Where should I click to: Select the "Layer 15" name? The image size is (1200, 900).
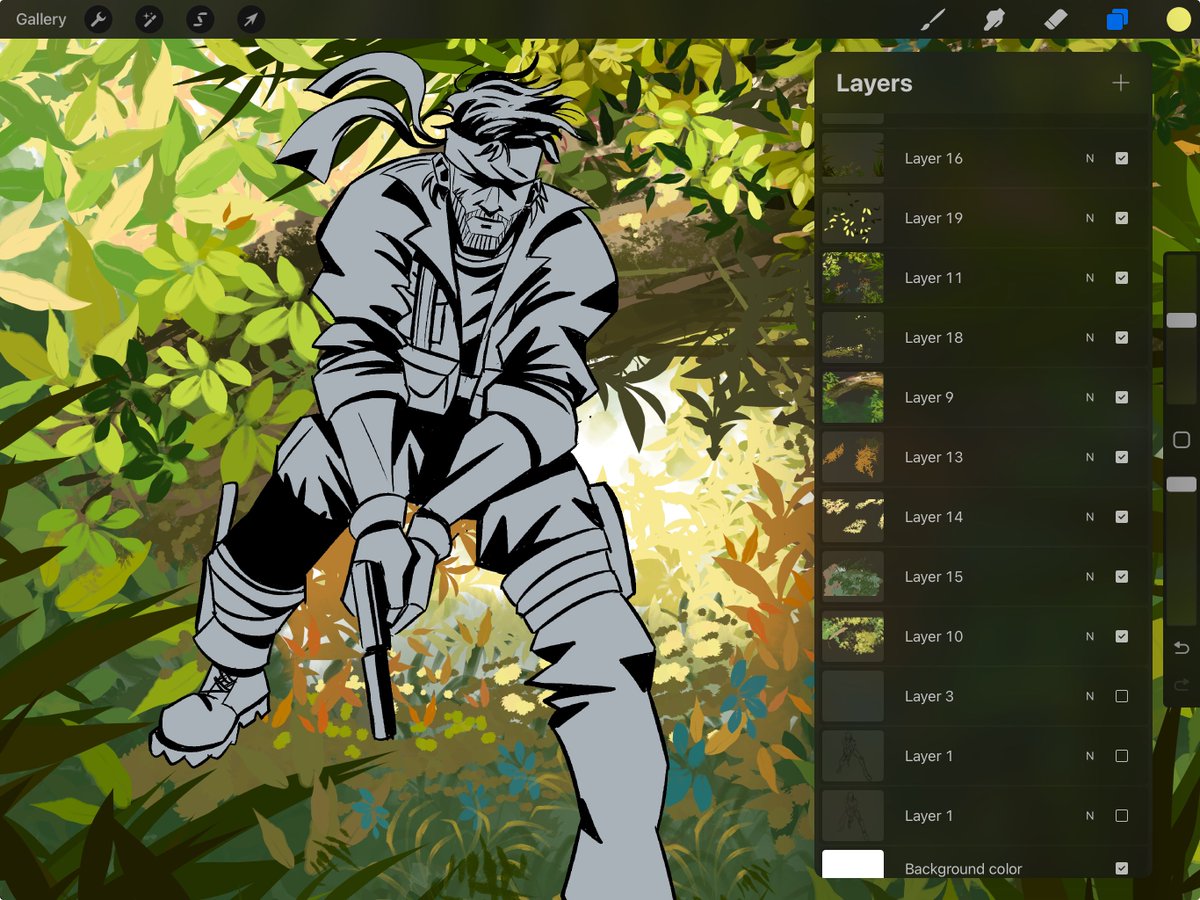click(934, 577)
